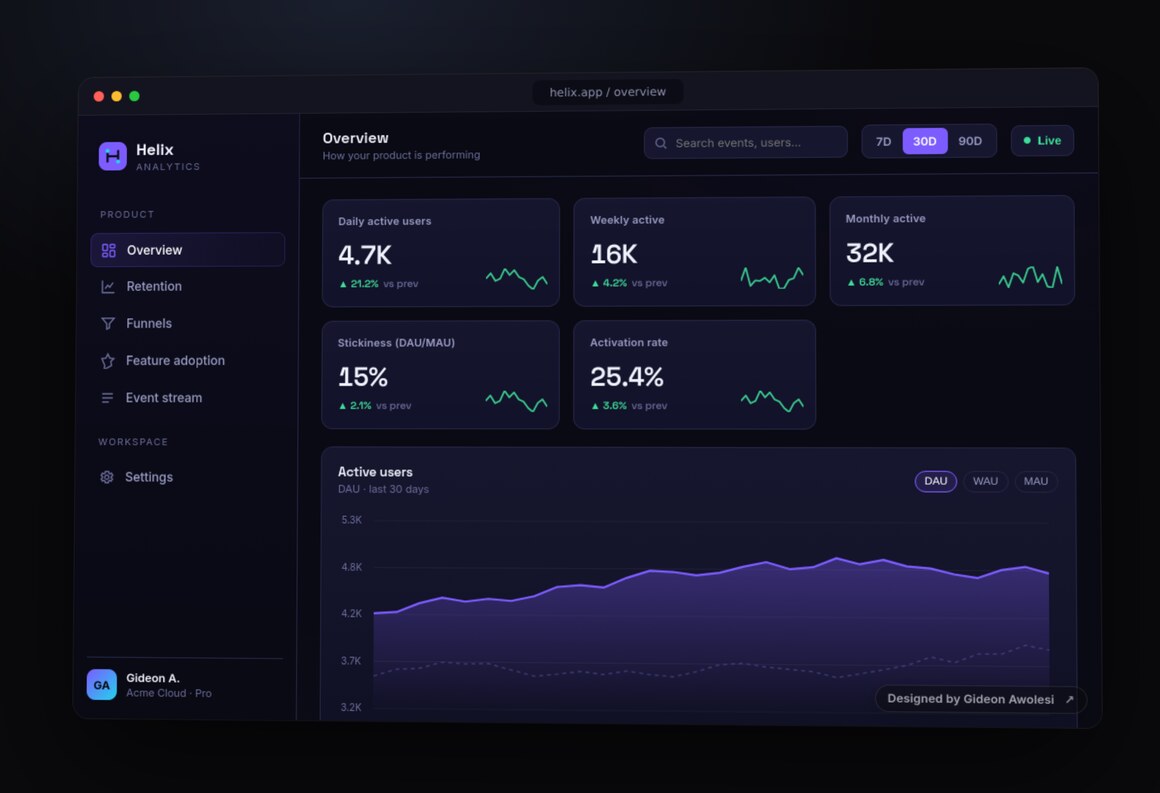Click the Feature adoption star icon
This screenshot has width=1160, height=793.
click(107, 360)
